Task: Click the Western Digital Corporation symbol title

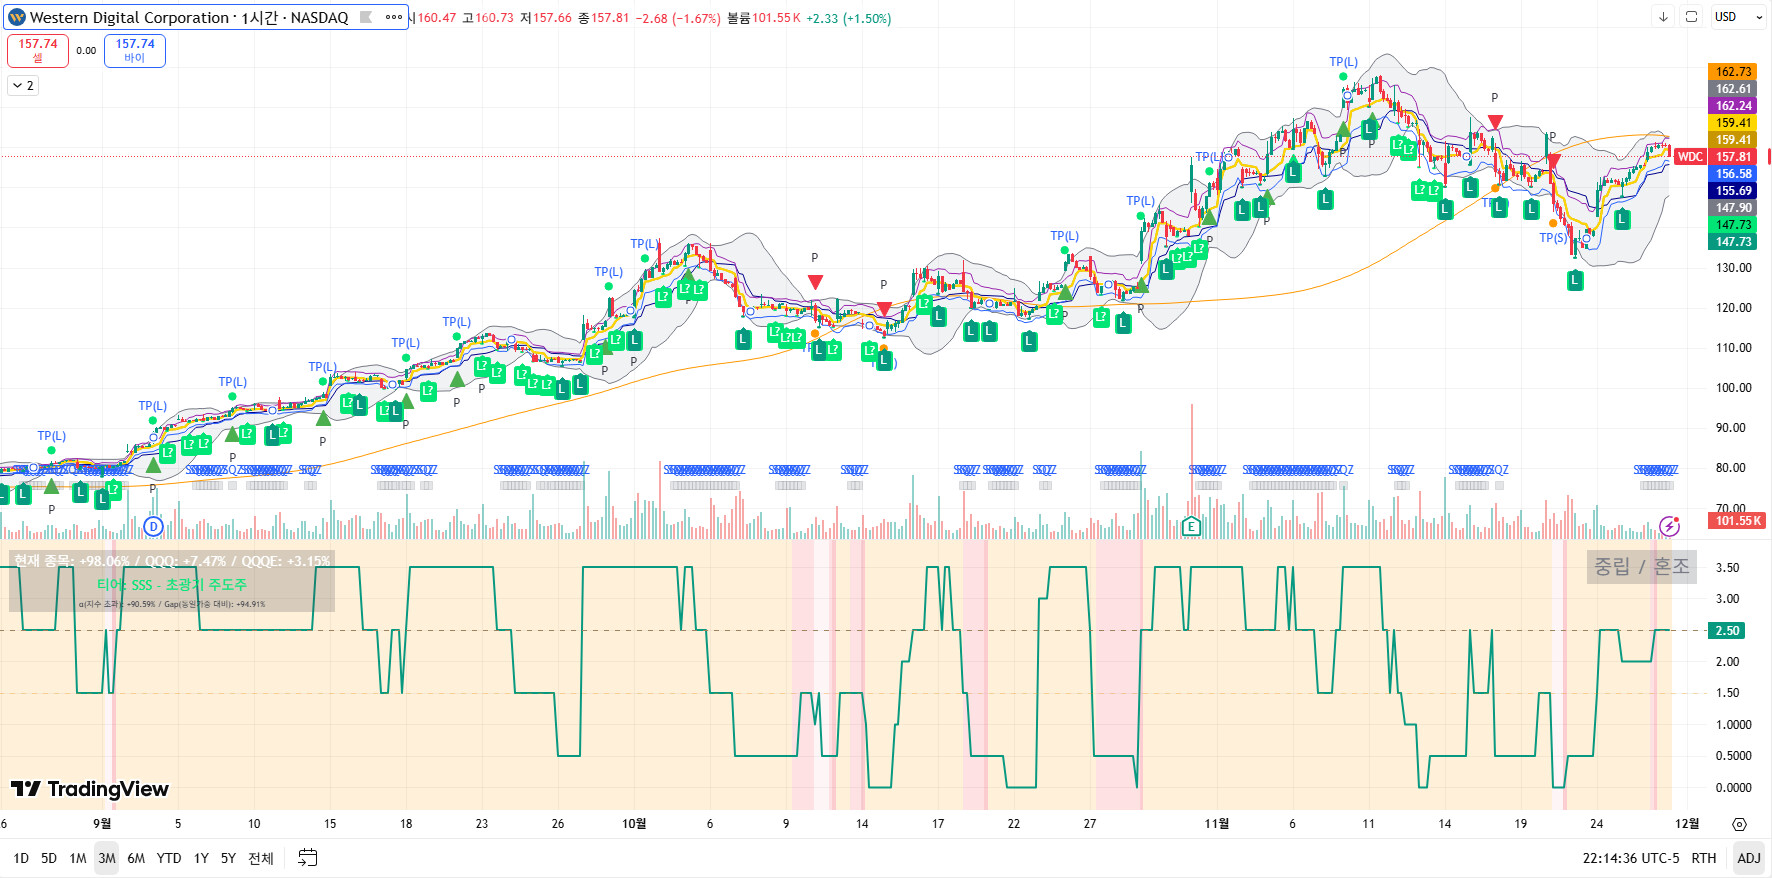Action: [x=129, y=17]
